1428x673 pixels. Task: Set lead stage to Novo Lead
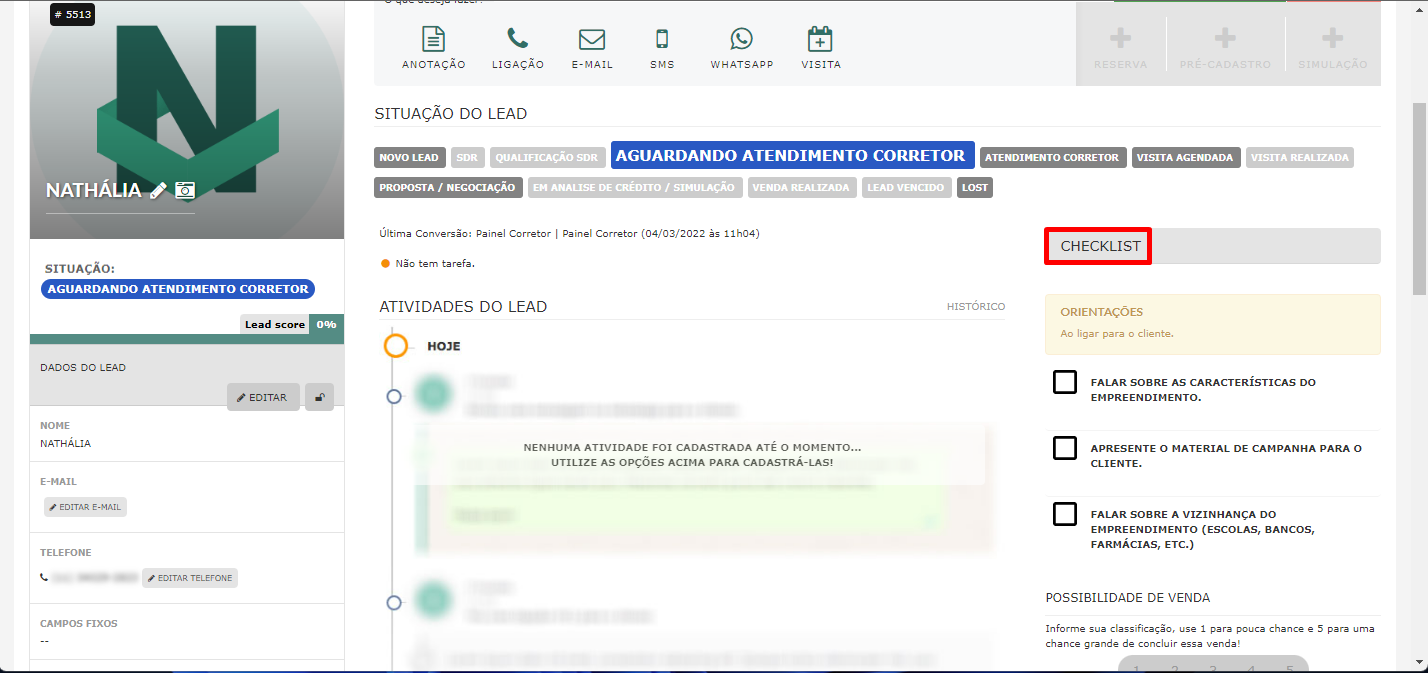click(409, 157)
